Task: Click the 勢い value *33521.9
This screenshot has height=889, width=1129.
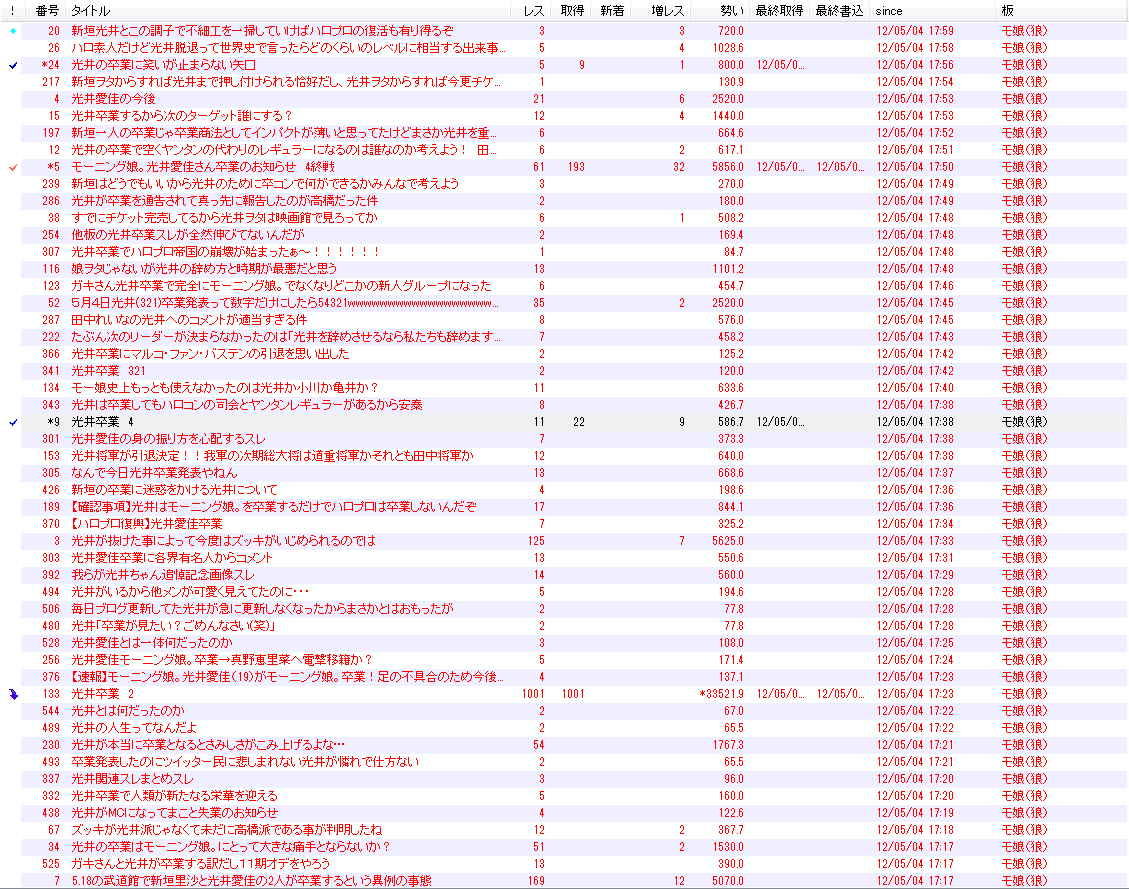Action: pyautogui.click(x=721, y=694)
